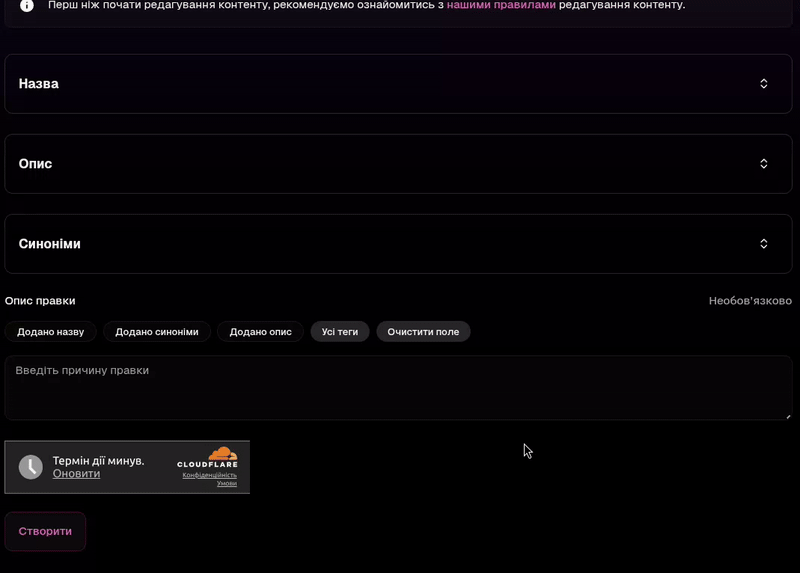Click the Опис правки label
The image size is (800, 573).
(40, 301)
